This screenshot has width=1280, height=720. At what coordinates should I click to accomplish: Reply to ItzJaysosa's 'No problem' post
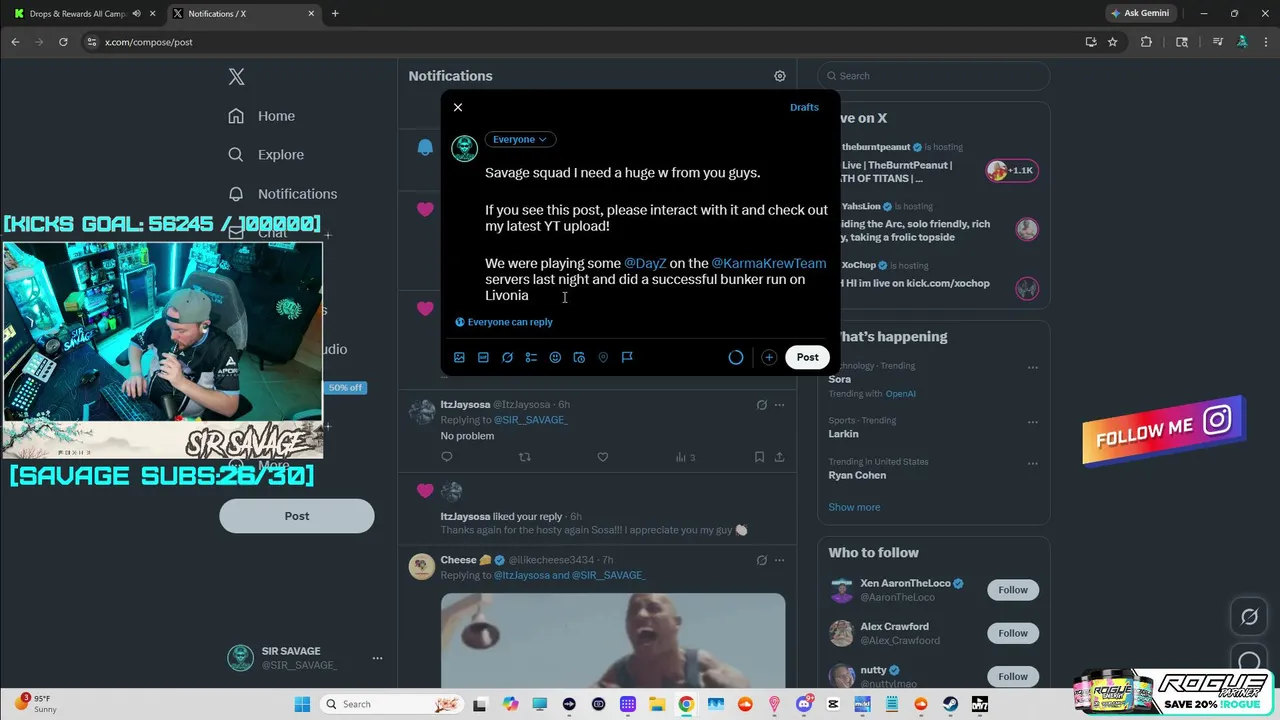447,457
